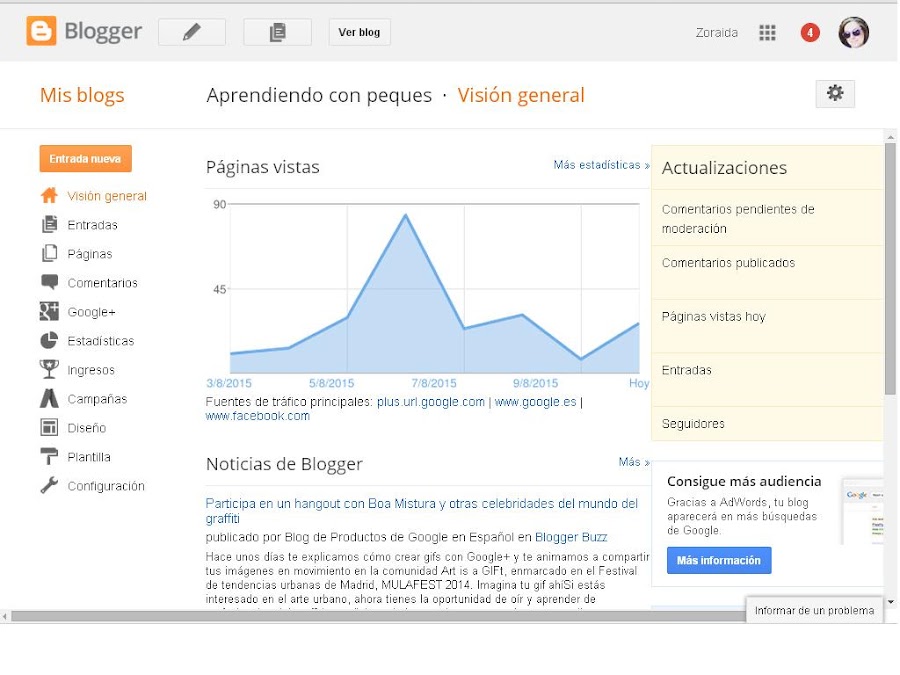This screenshot has height=675, width=900.
Task: Click Seguidores in Actualizaciones panel
Action: 693,424
